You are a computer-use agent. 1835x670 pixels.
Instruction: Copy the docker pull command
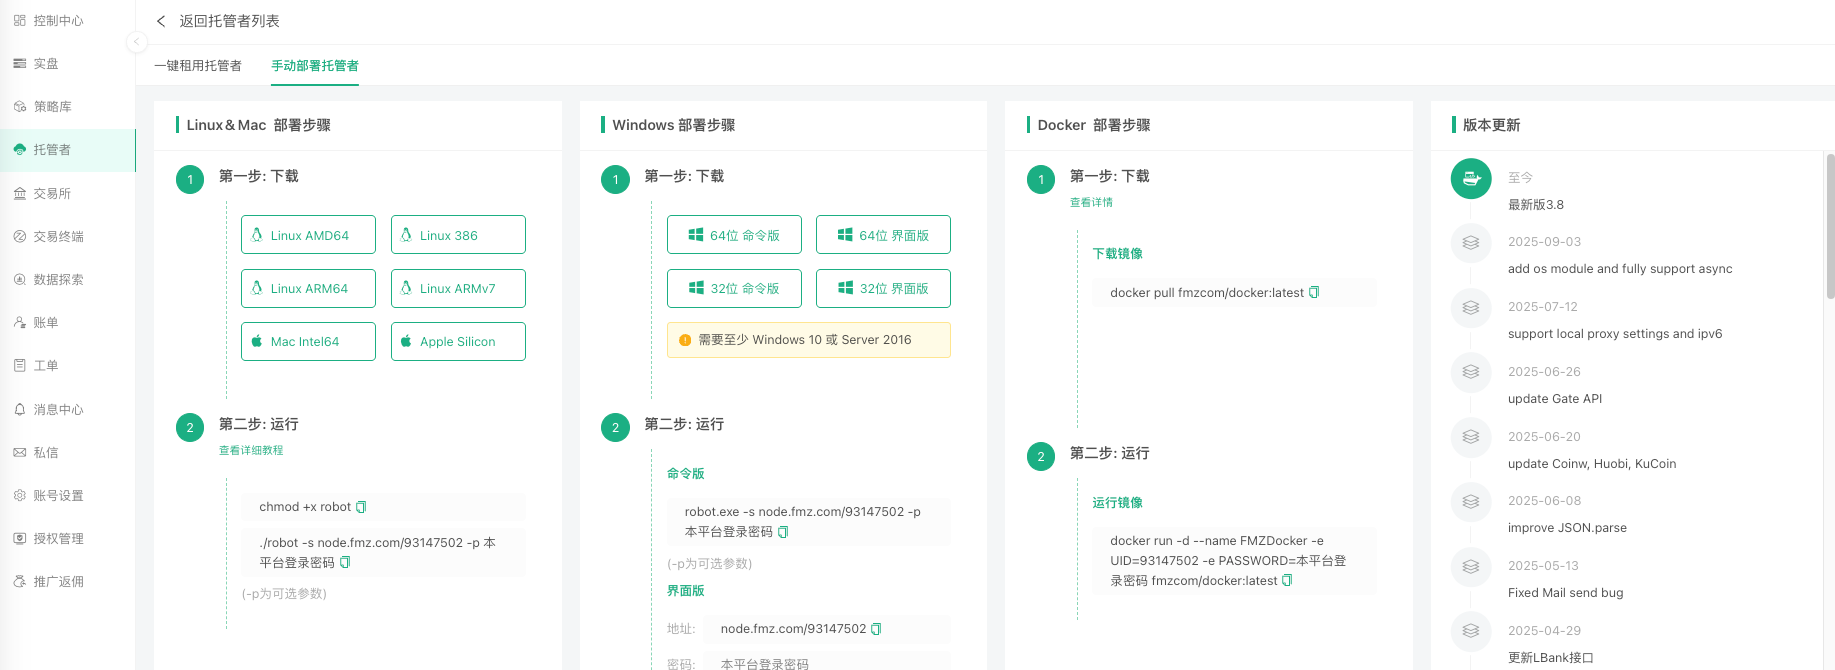[x=1314, y=292]
